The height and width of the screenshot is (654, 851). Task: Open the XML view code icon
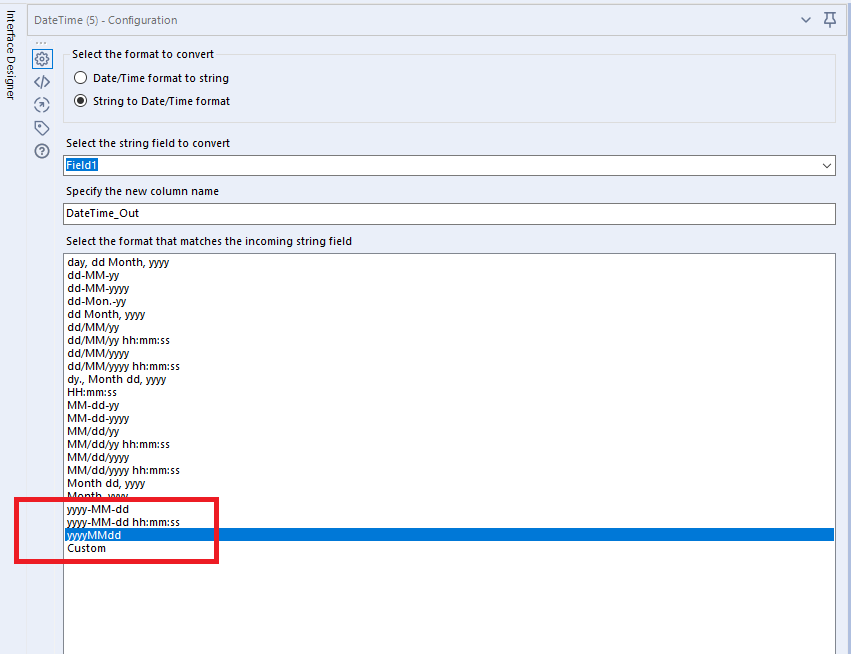tap(42, 82)
